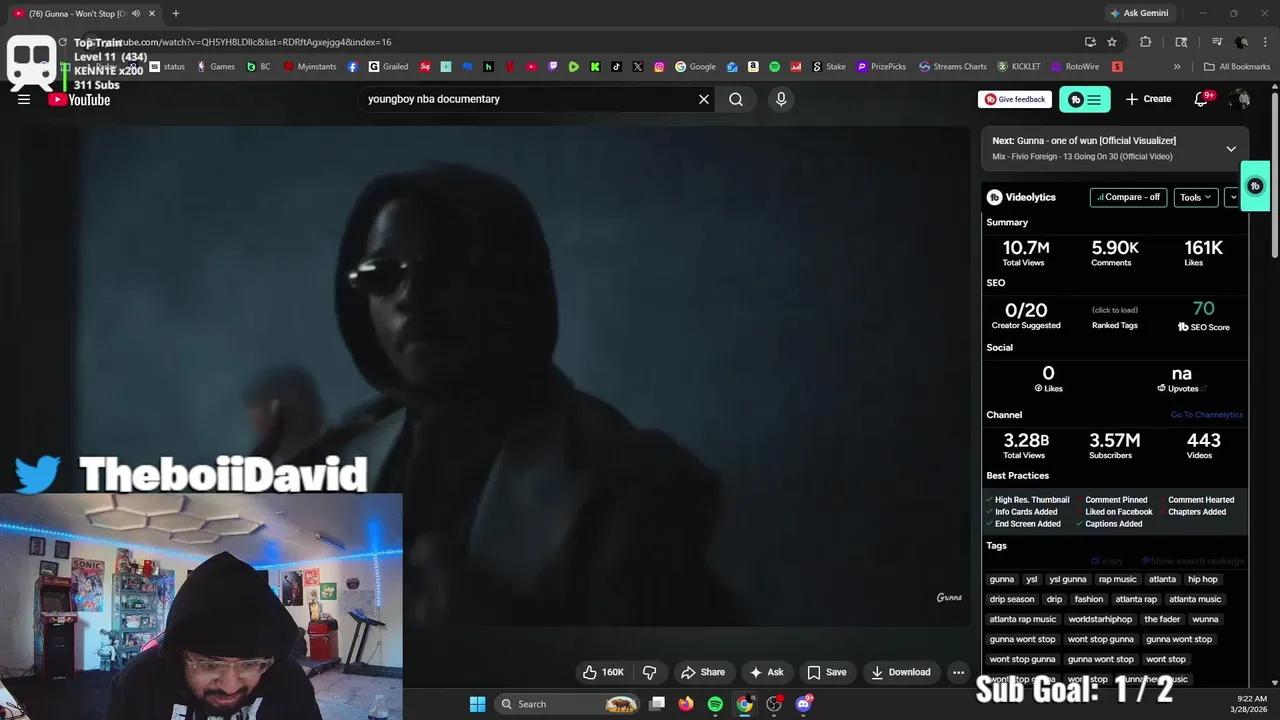Click the Create button
Viewport: 1280px width, 720px height.
pyautogui.click(x=1148, y=99)
